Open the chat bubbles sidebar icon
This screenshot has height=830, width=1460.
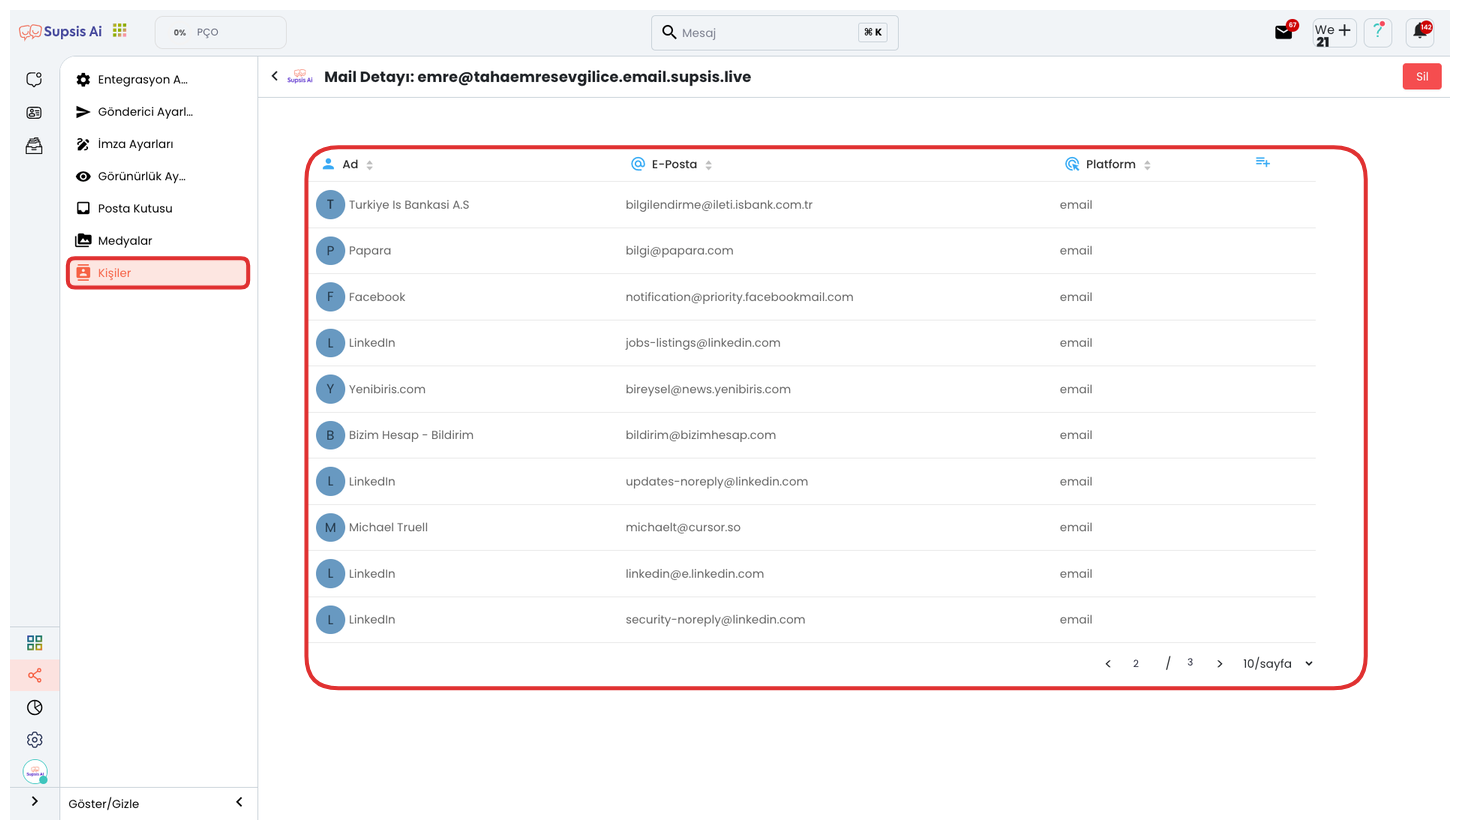click(x=34, y=80)
